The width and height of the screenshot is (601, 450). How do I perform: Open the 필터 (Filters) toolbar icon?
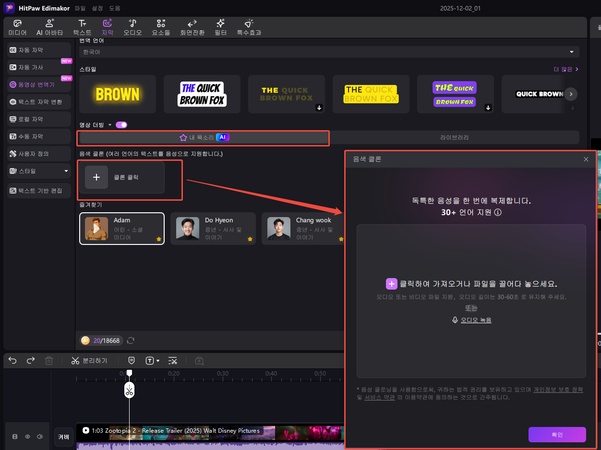coord(220,27)
